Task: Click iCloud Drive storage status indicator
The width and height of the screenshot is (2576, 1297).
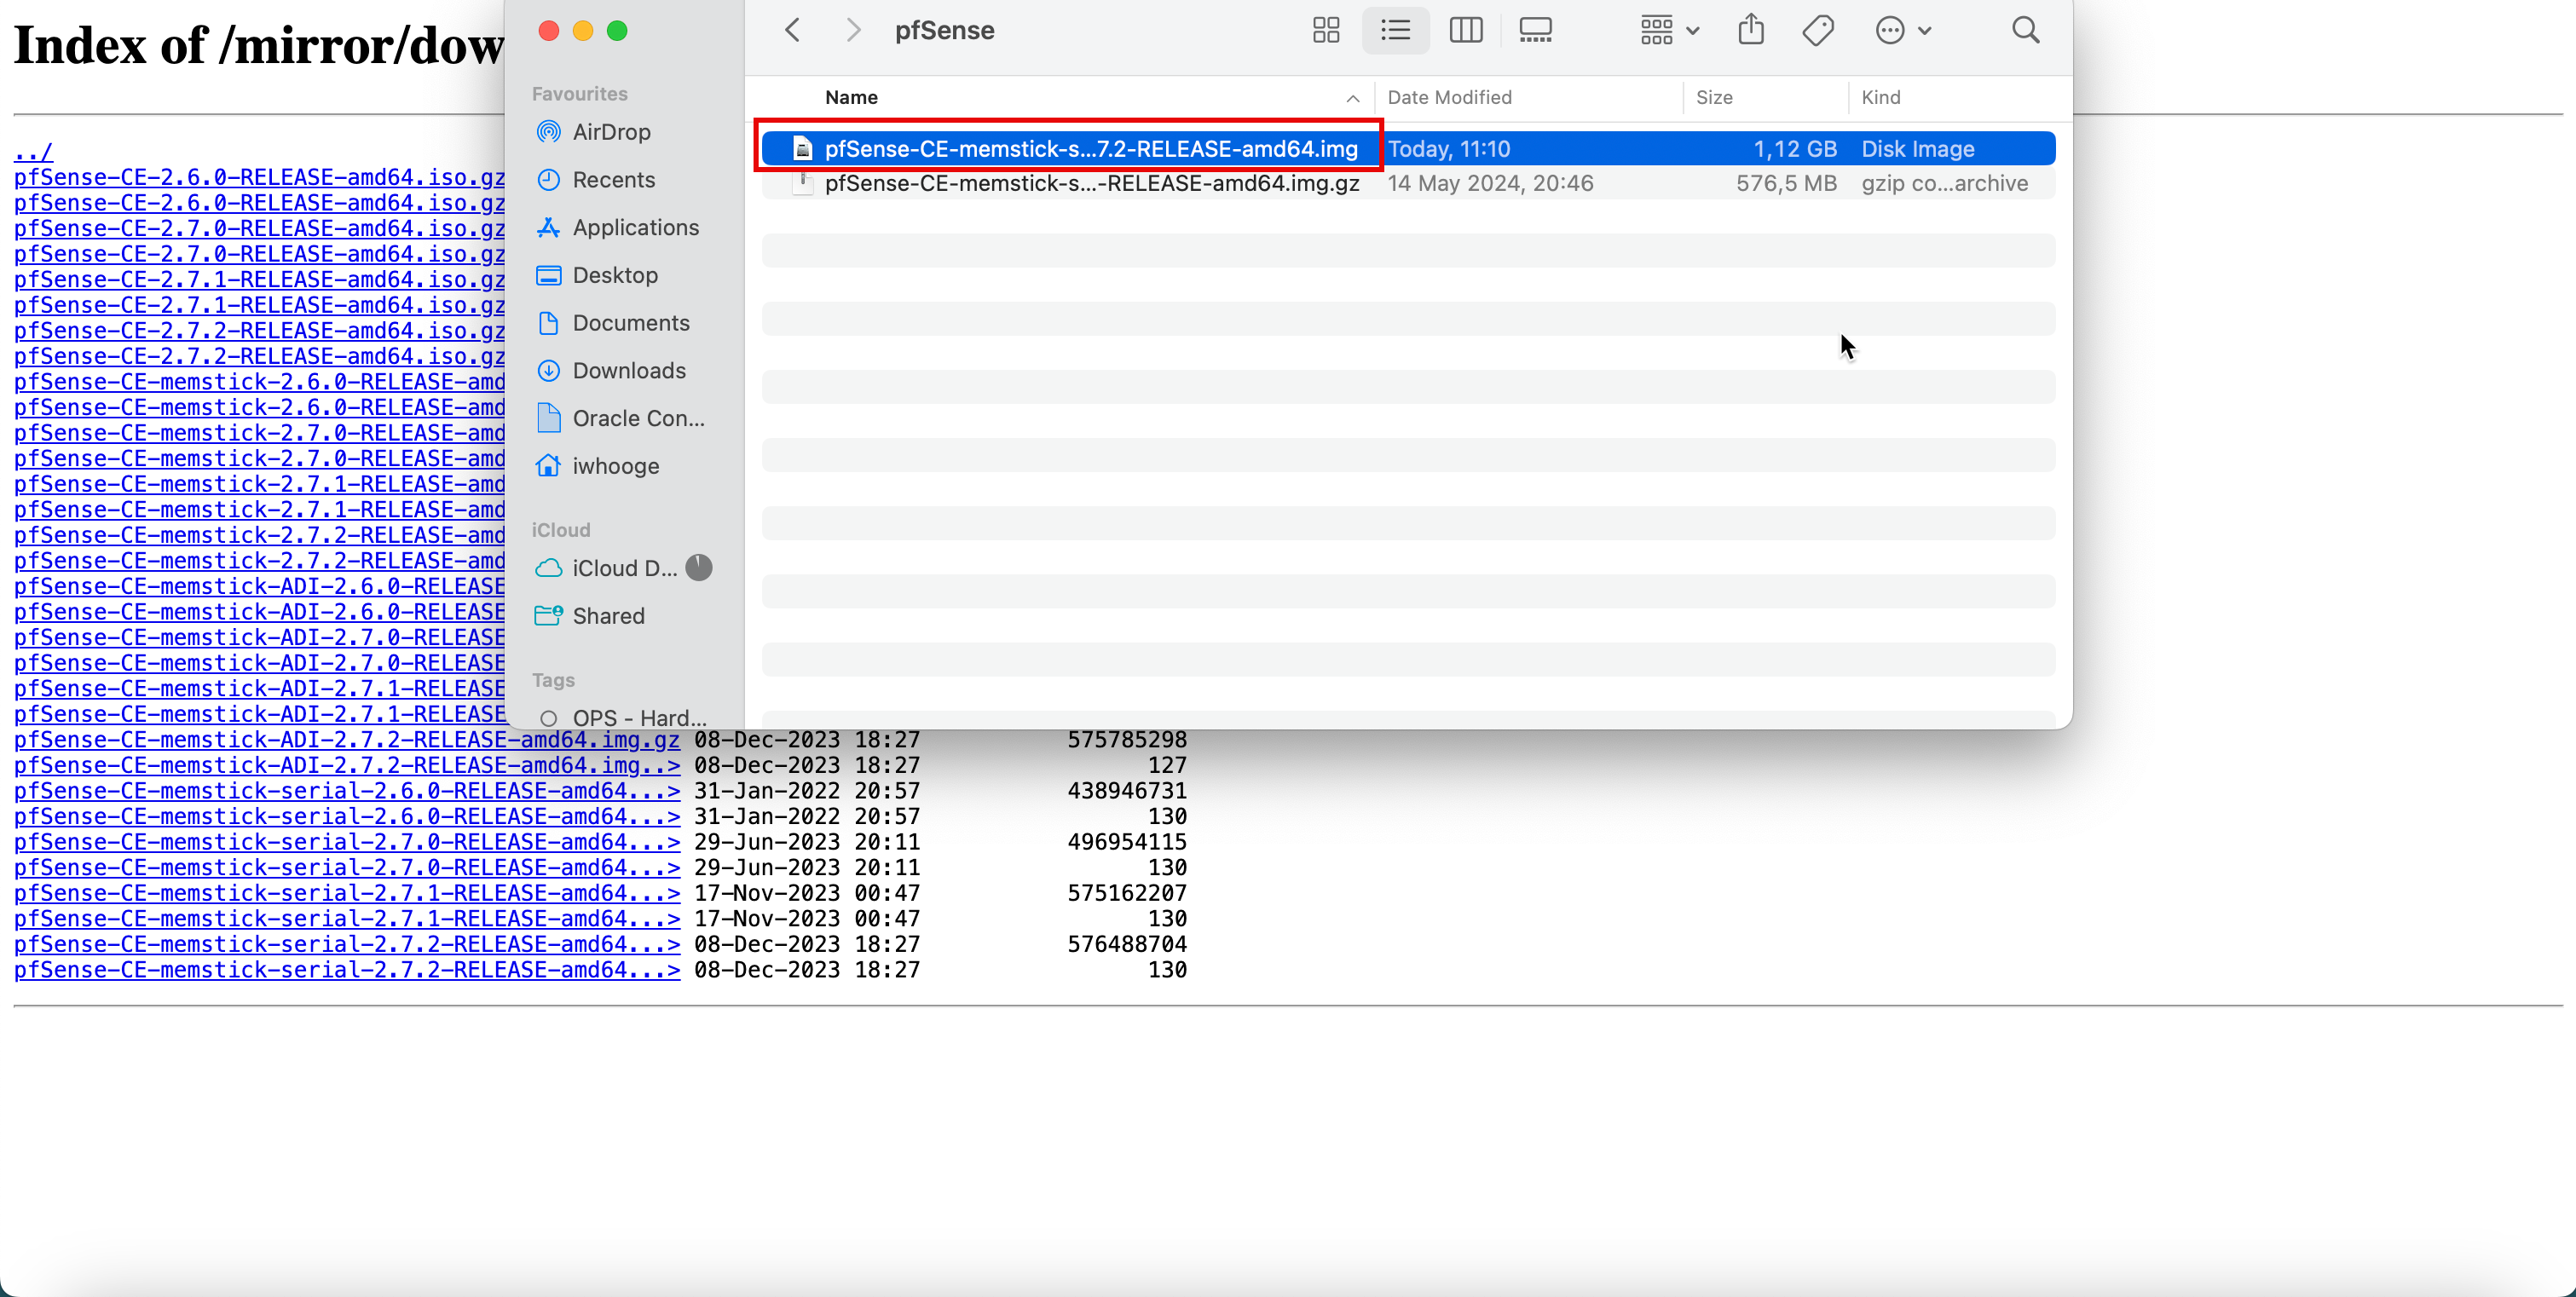Action: pyautogui.click(x=699, y=568)
